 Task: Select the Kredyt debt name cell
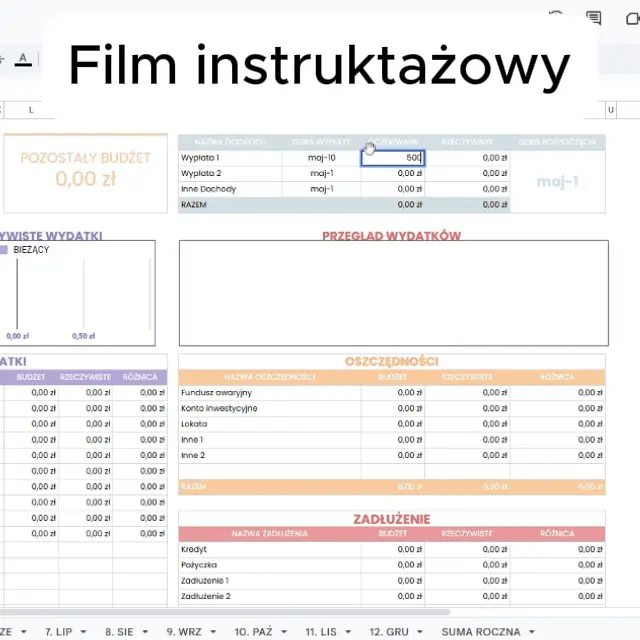[270, 549]
